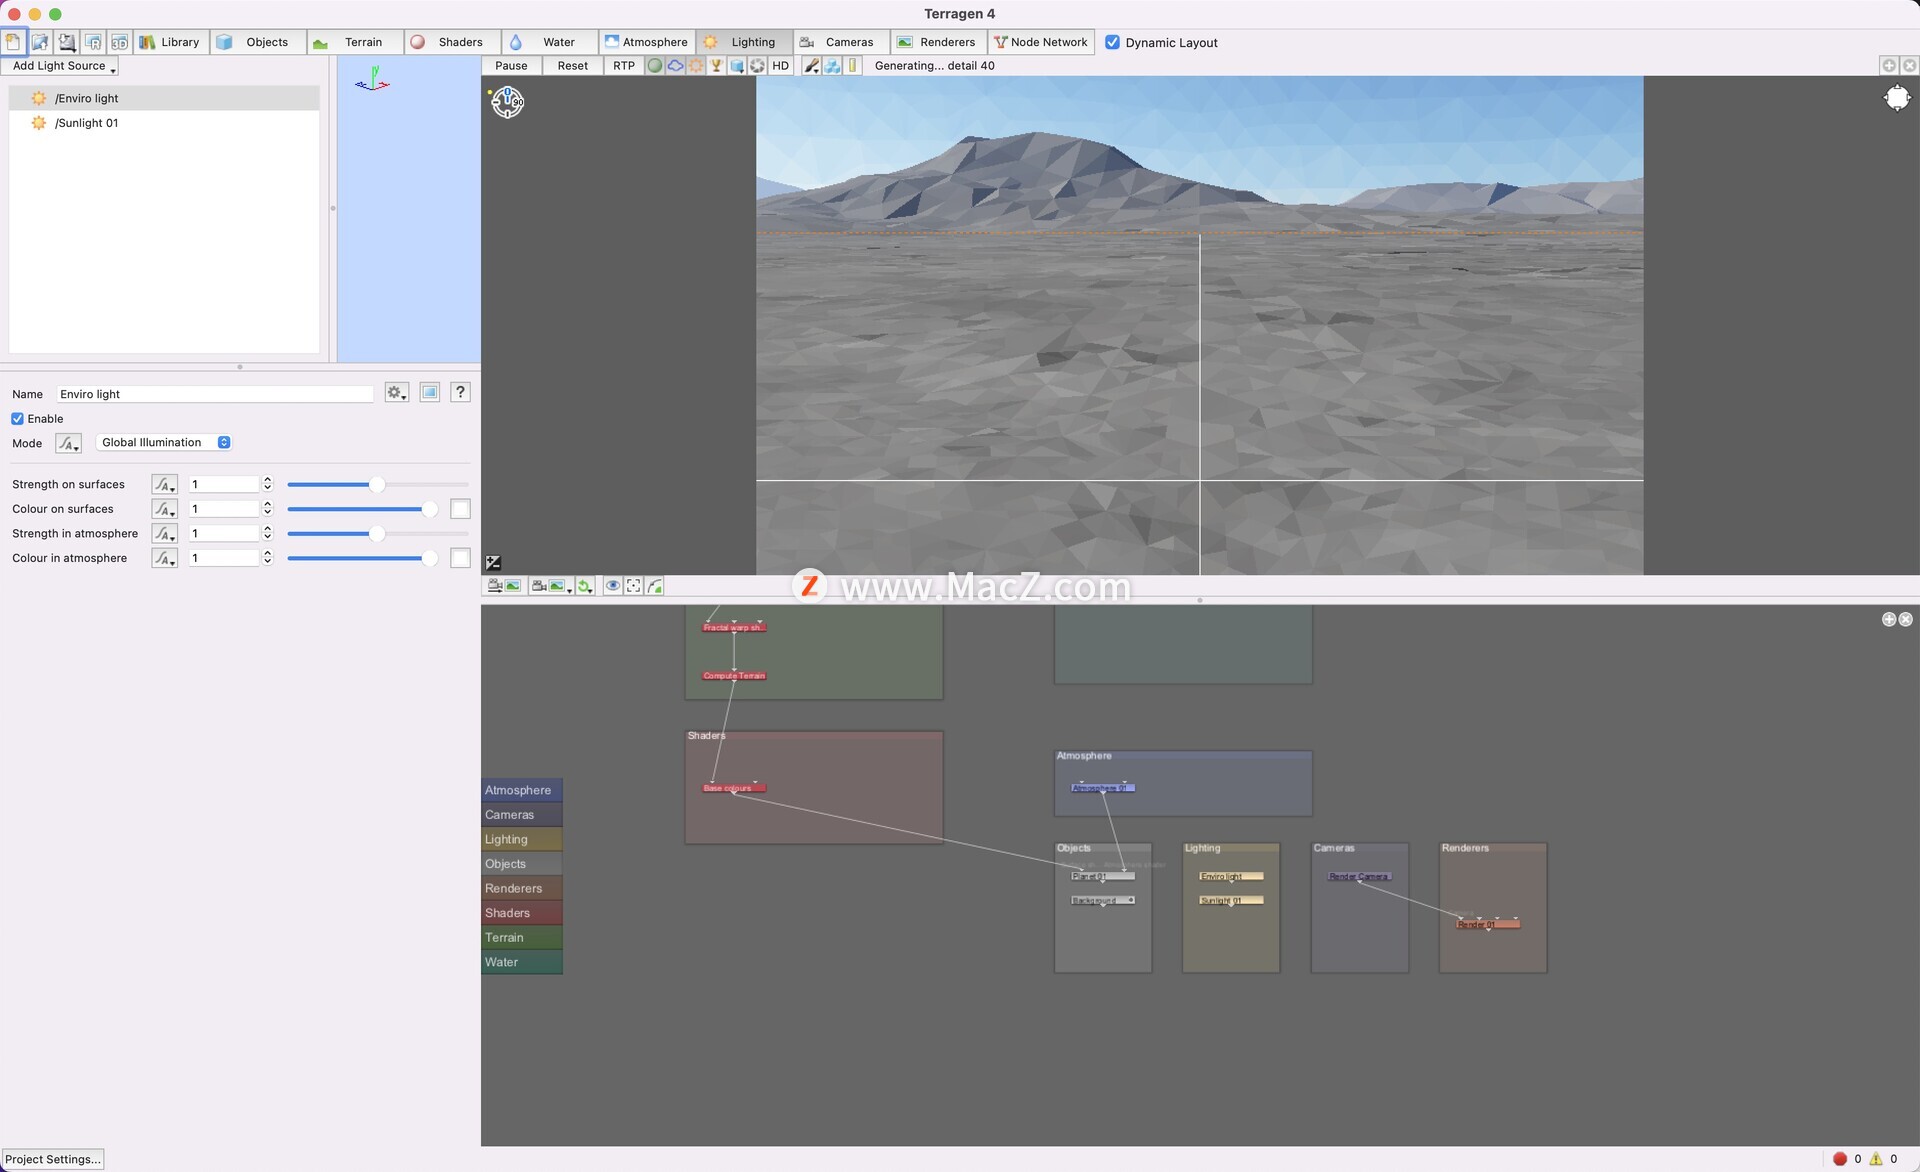
Task: Toggle the atmosphere cloud preview icon
Action: pyautogui.click(x=676, y=66)
